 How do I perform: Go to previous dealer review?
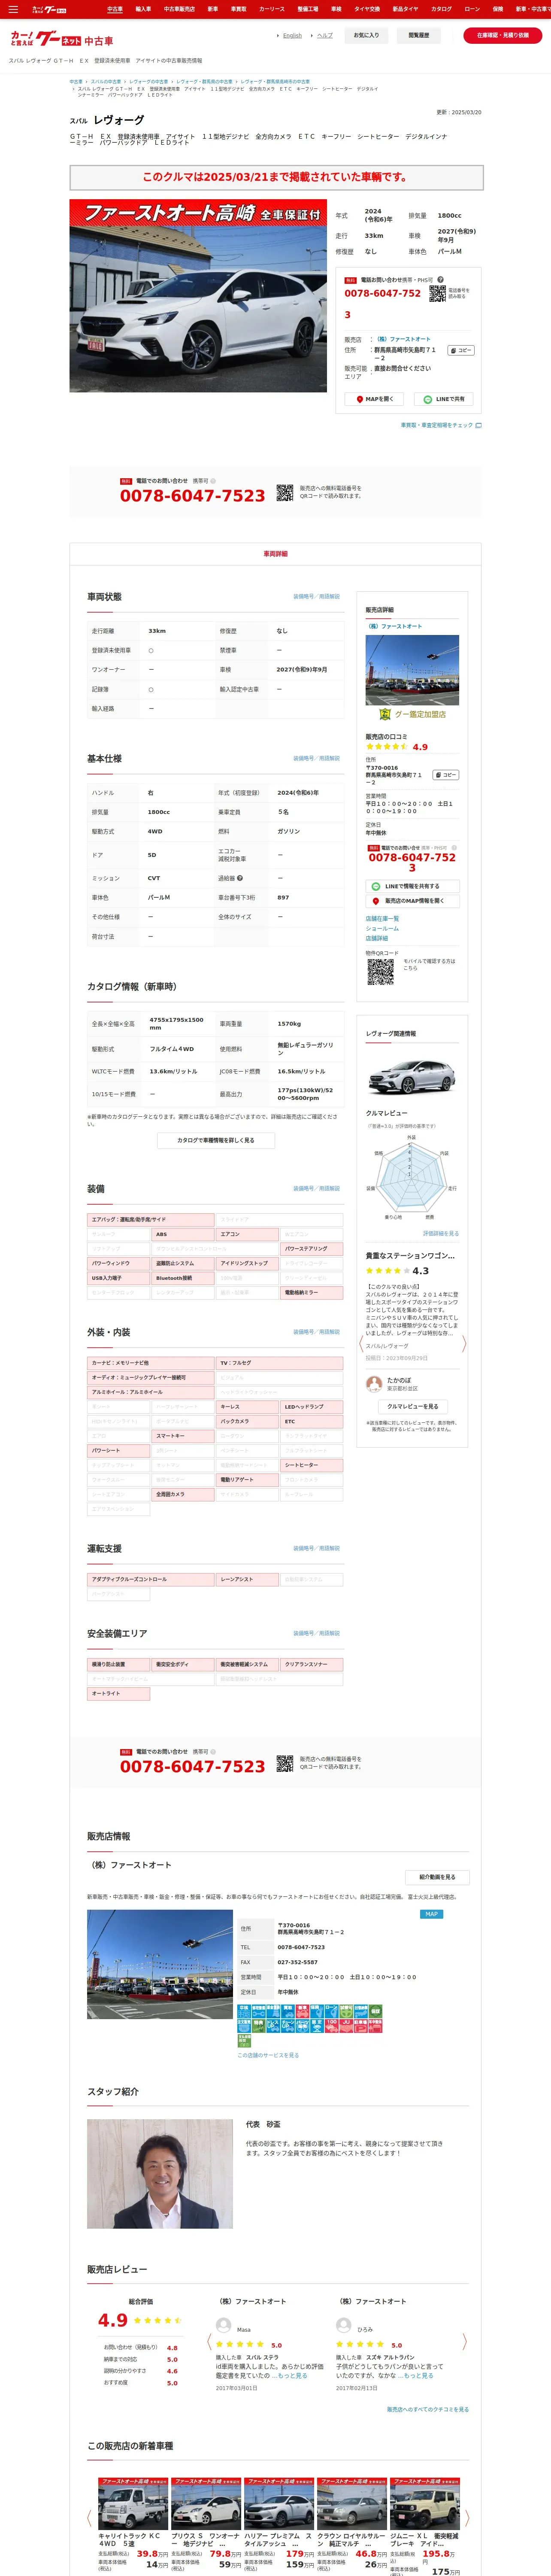[x=209, y=2342]
